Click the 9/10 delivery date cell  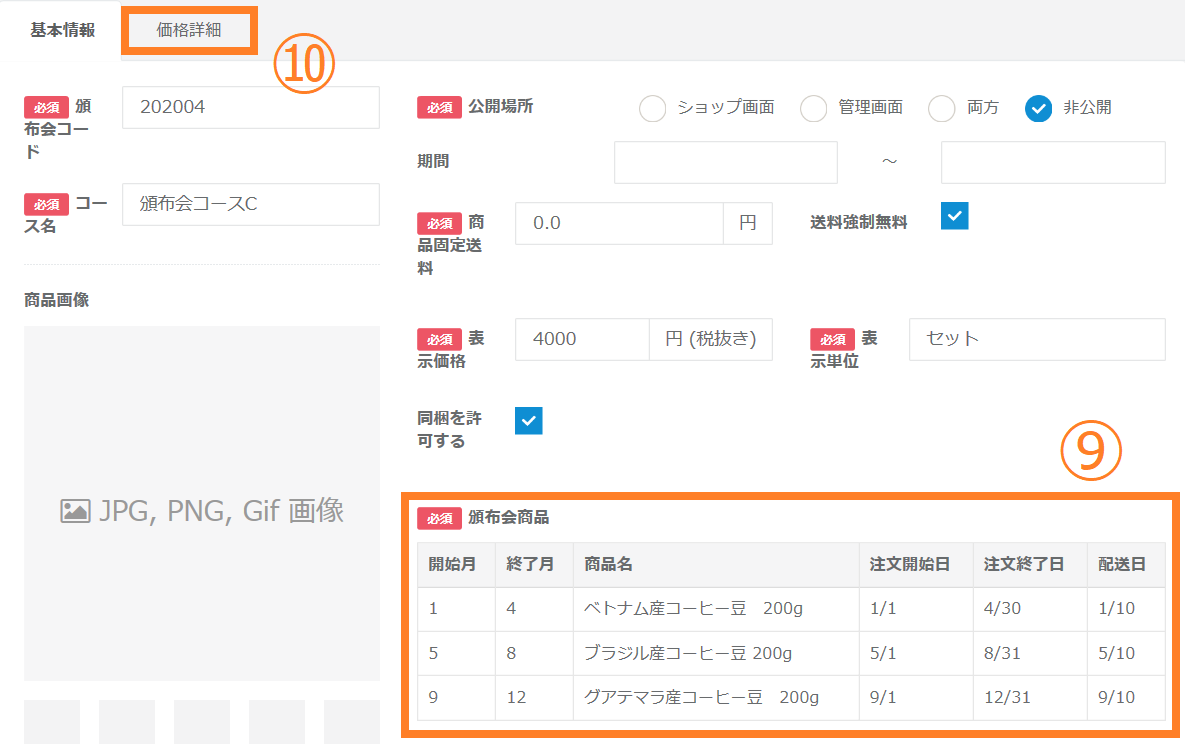(1126, 698)
